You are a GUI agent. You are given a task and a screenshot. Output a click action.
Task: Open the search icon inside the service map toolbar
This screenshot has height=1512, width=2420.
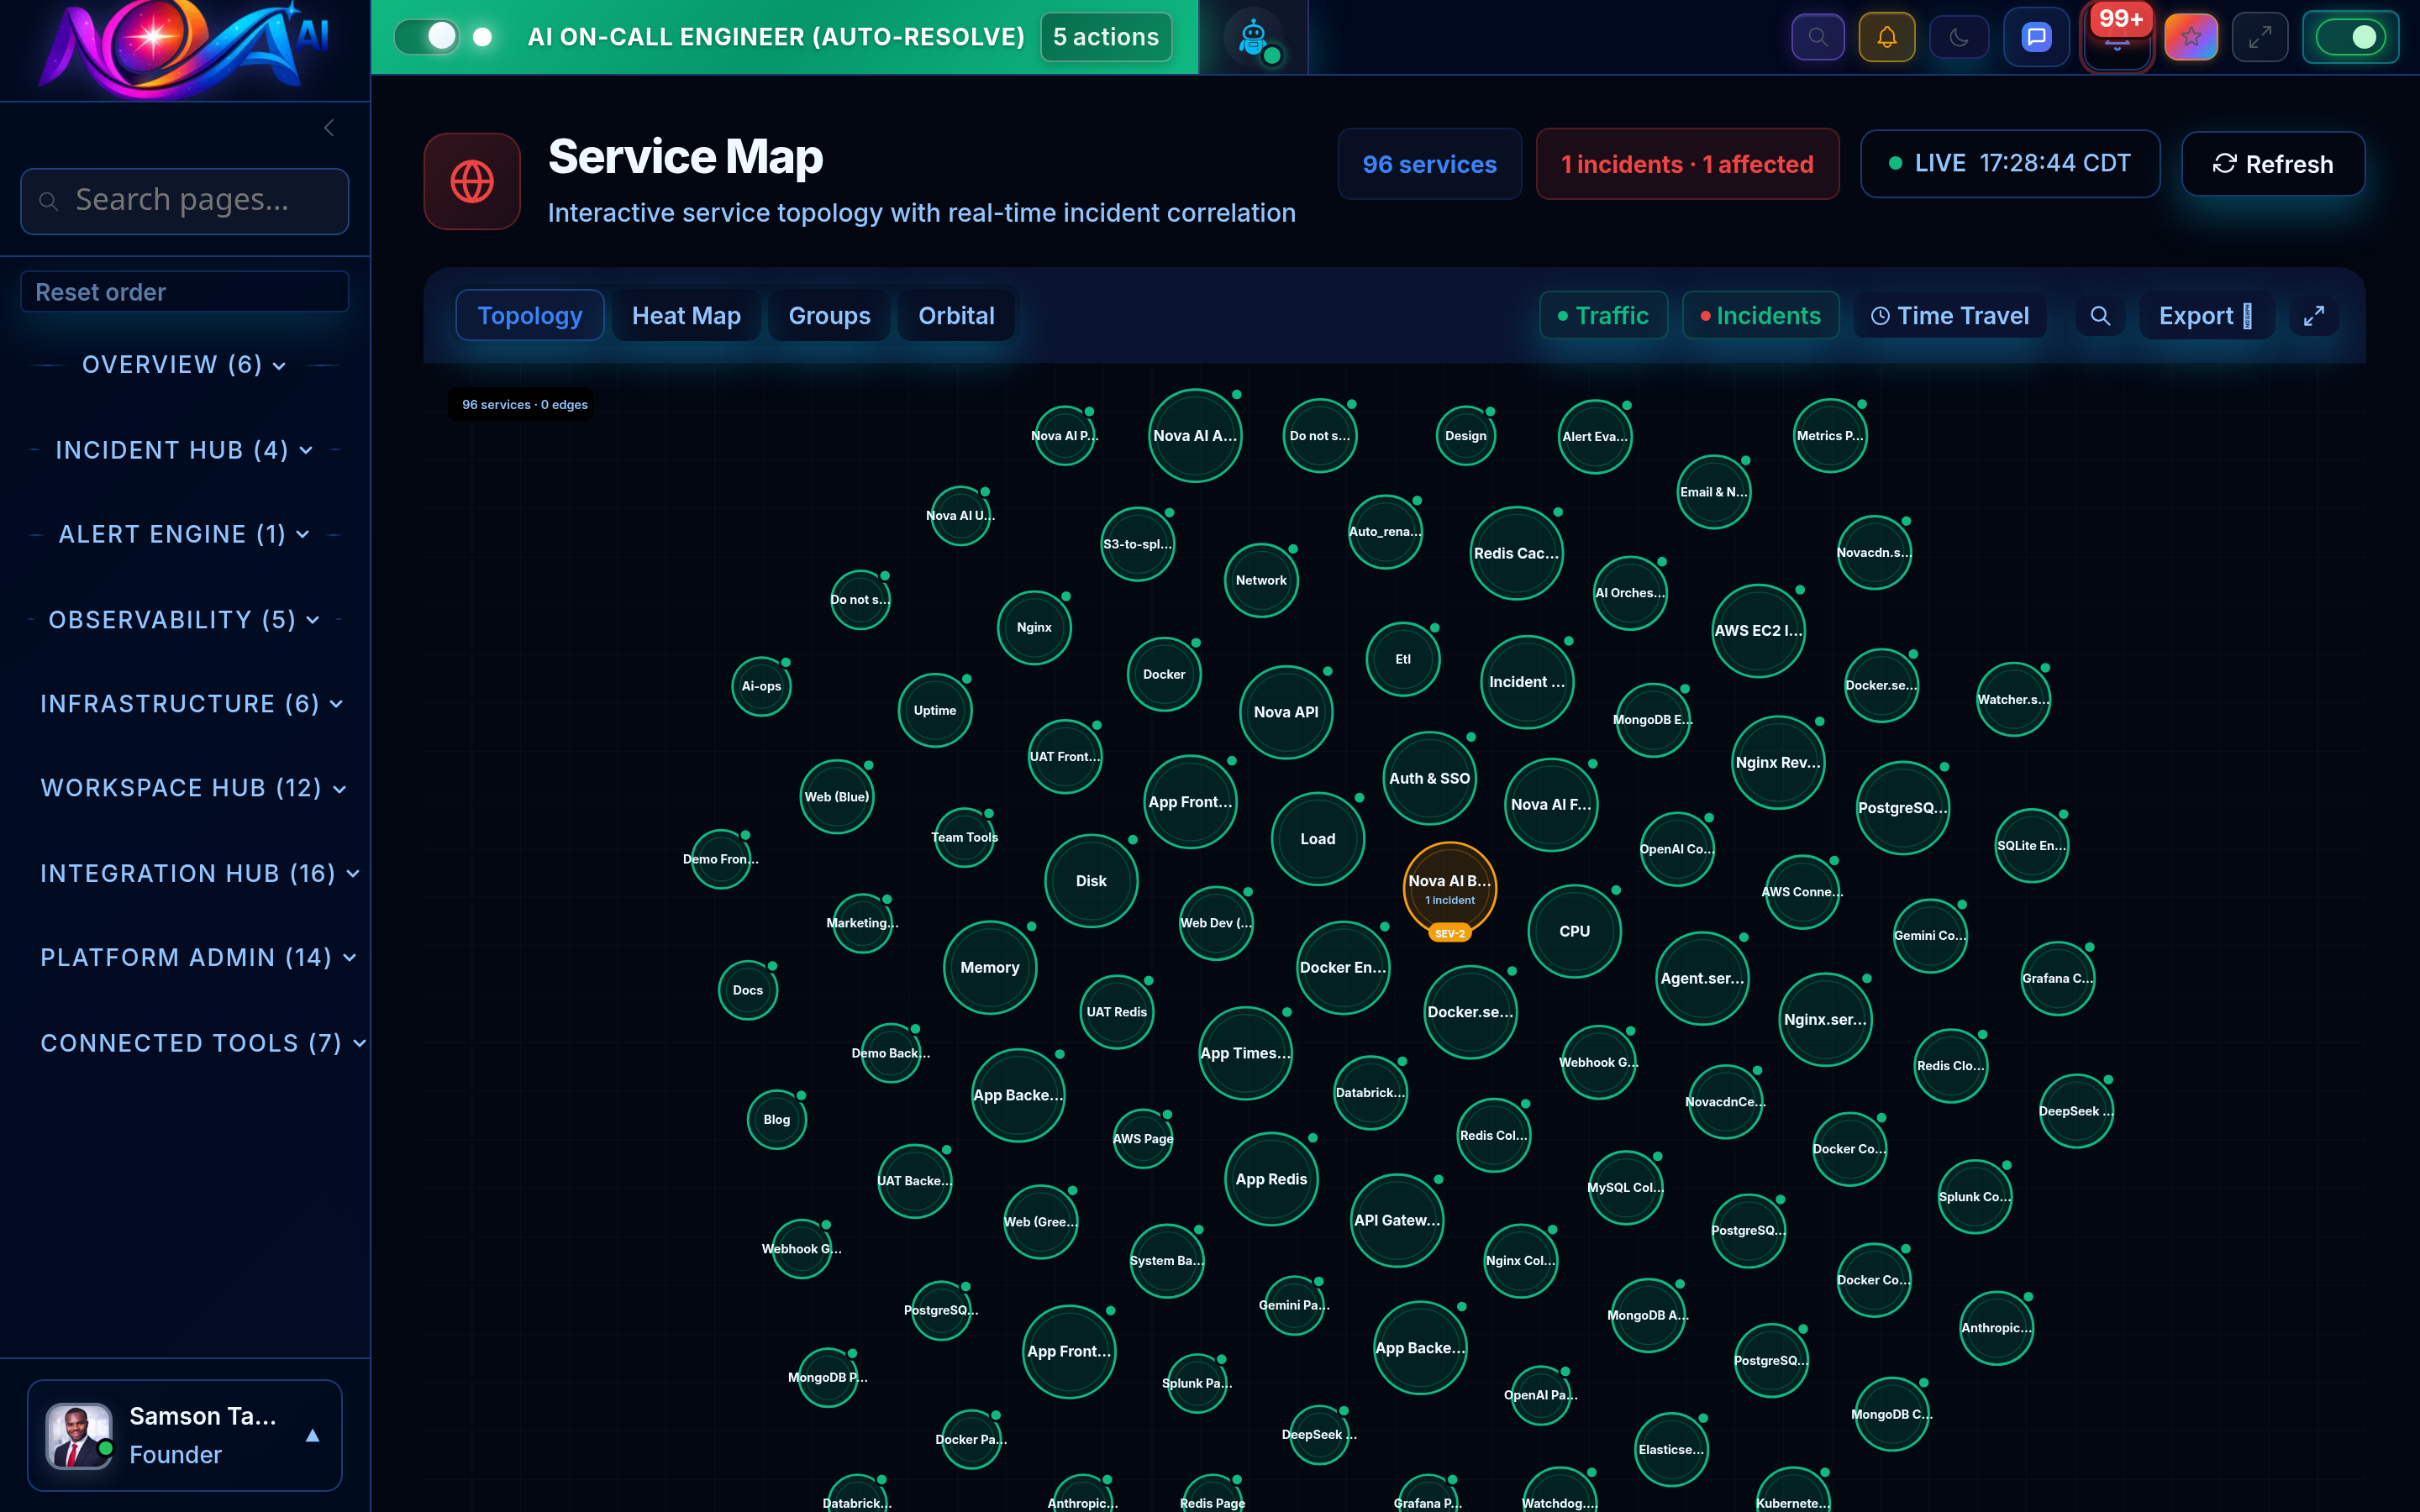2100,315
